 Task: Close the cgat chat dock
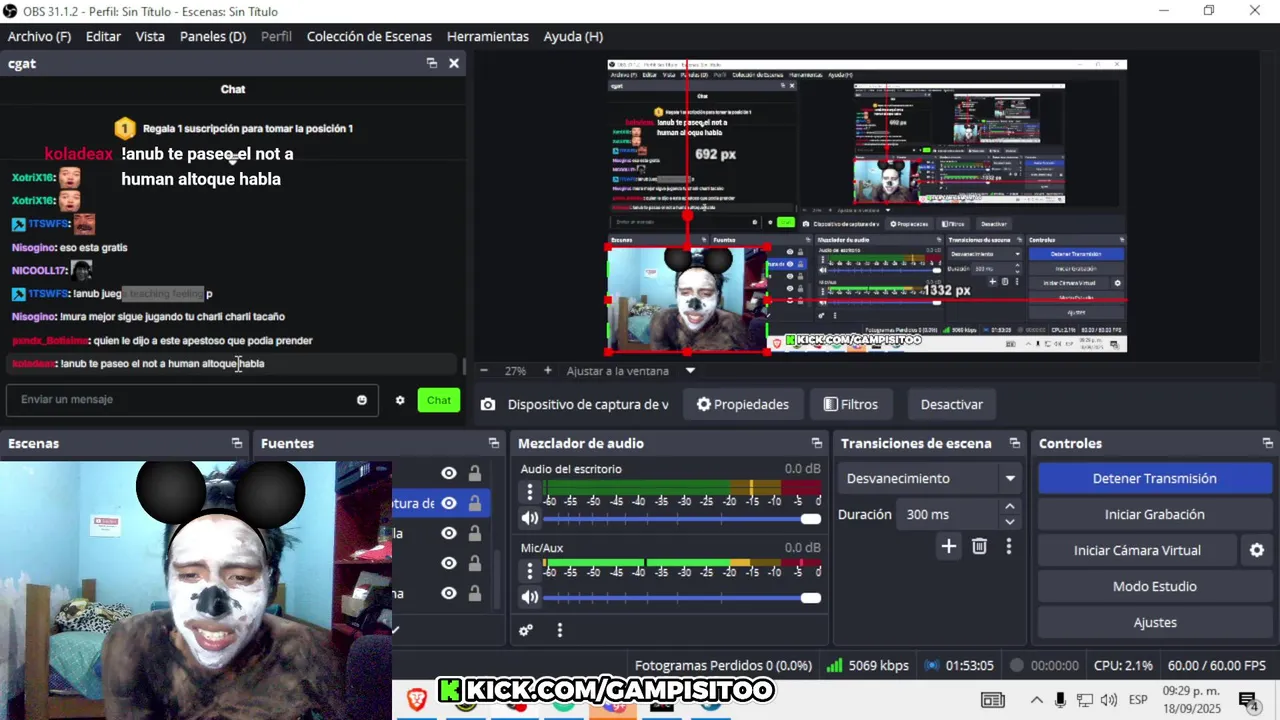(x=454, y=63)
